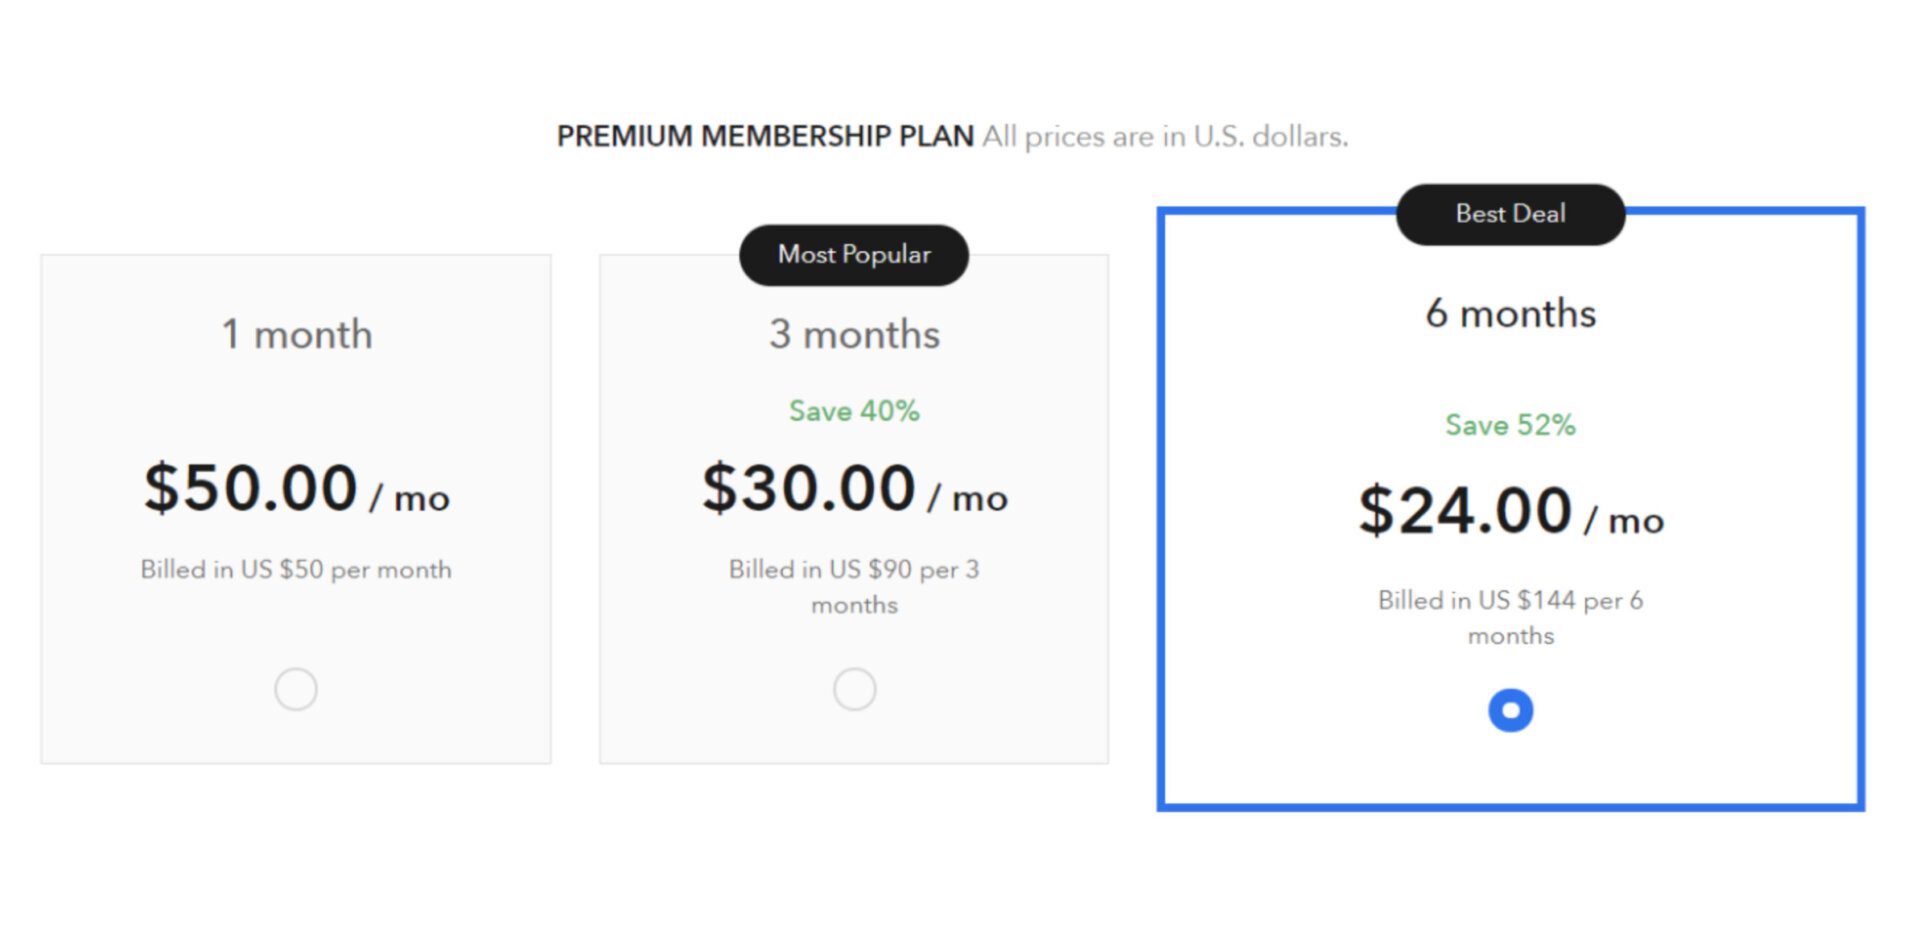
Task: Click the $50.00 / mo price
Action: [x=297, y=489]
